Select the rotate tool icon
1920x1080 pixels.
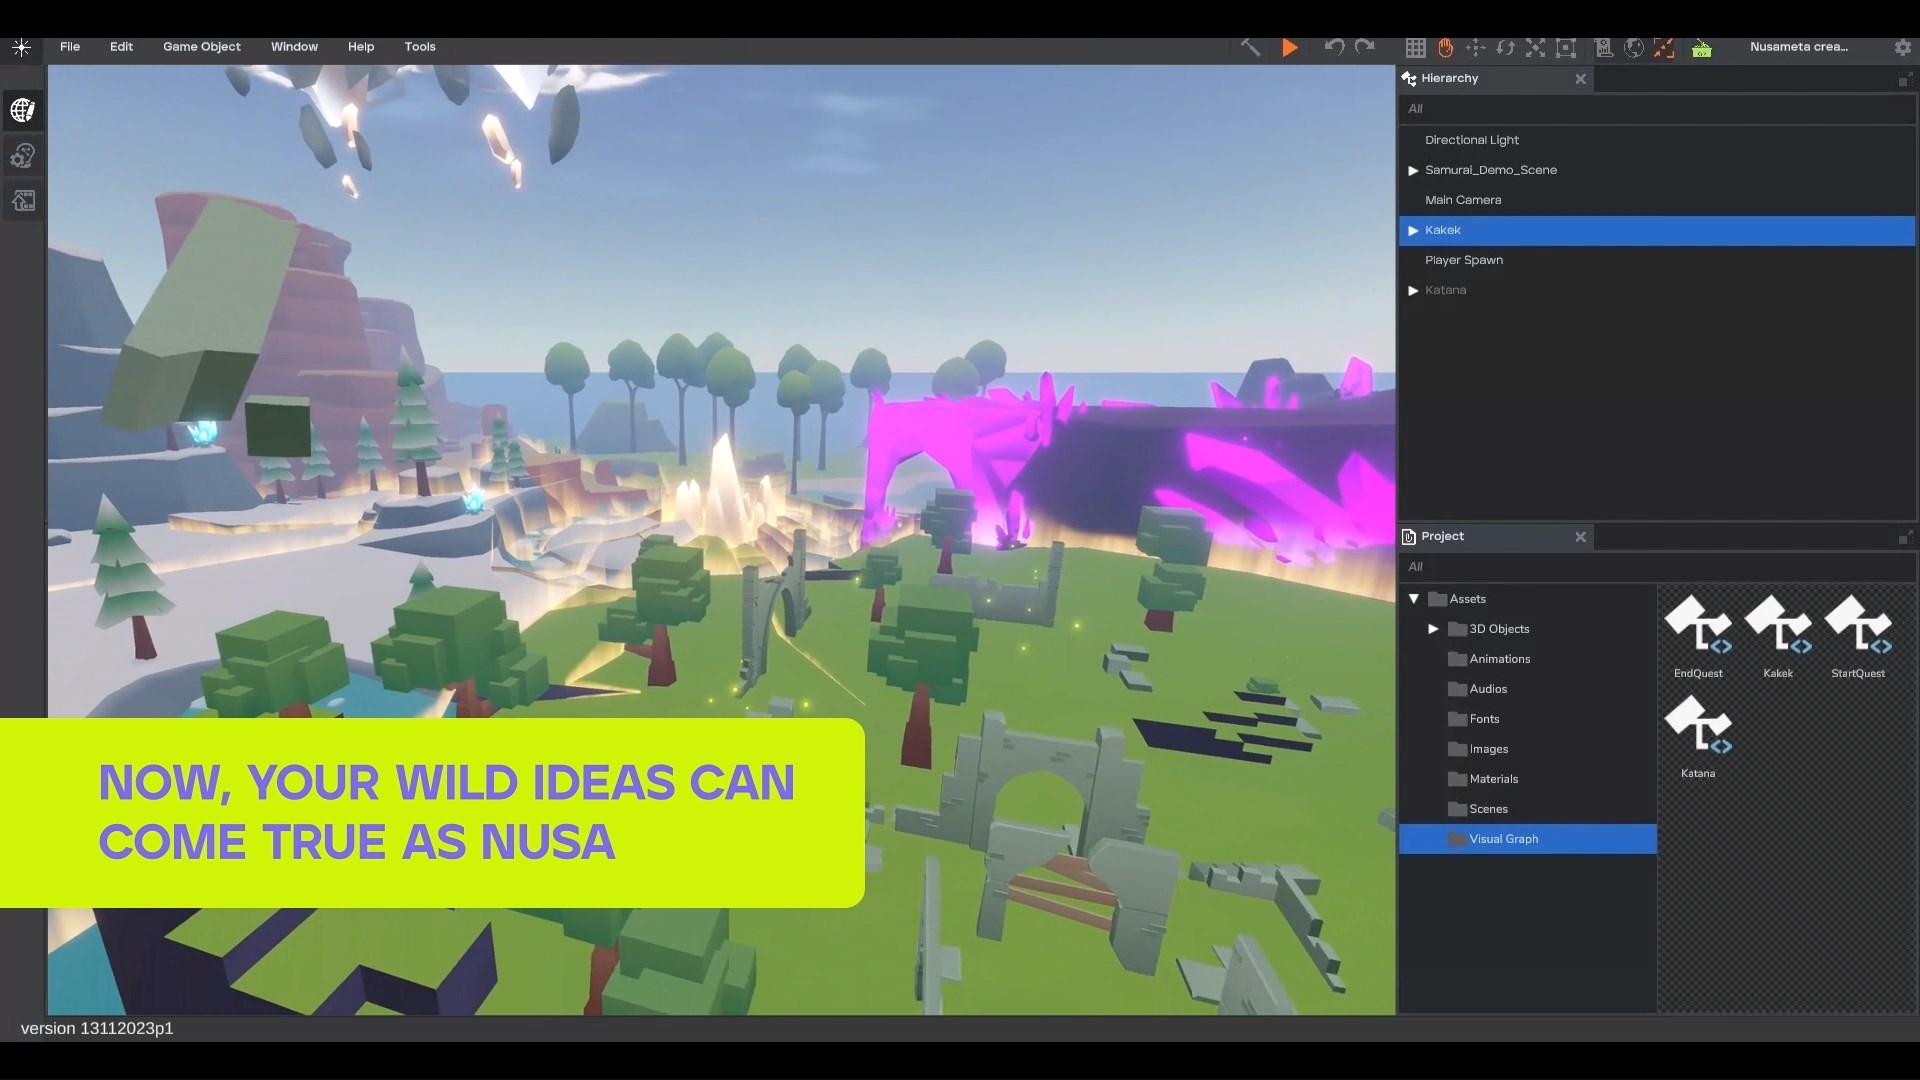pyautogui.click(x=1505, y=48)
